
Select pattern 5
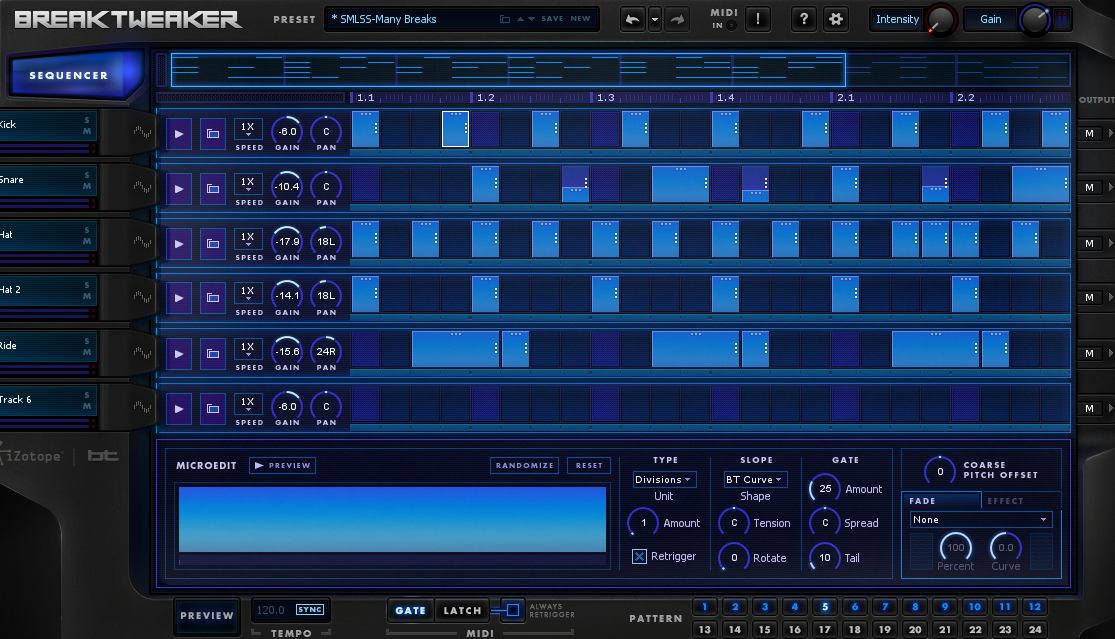tap(825, 607)
